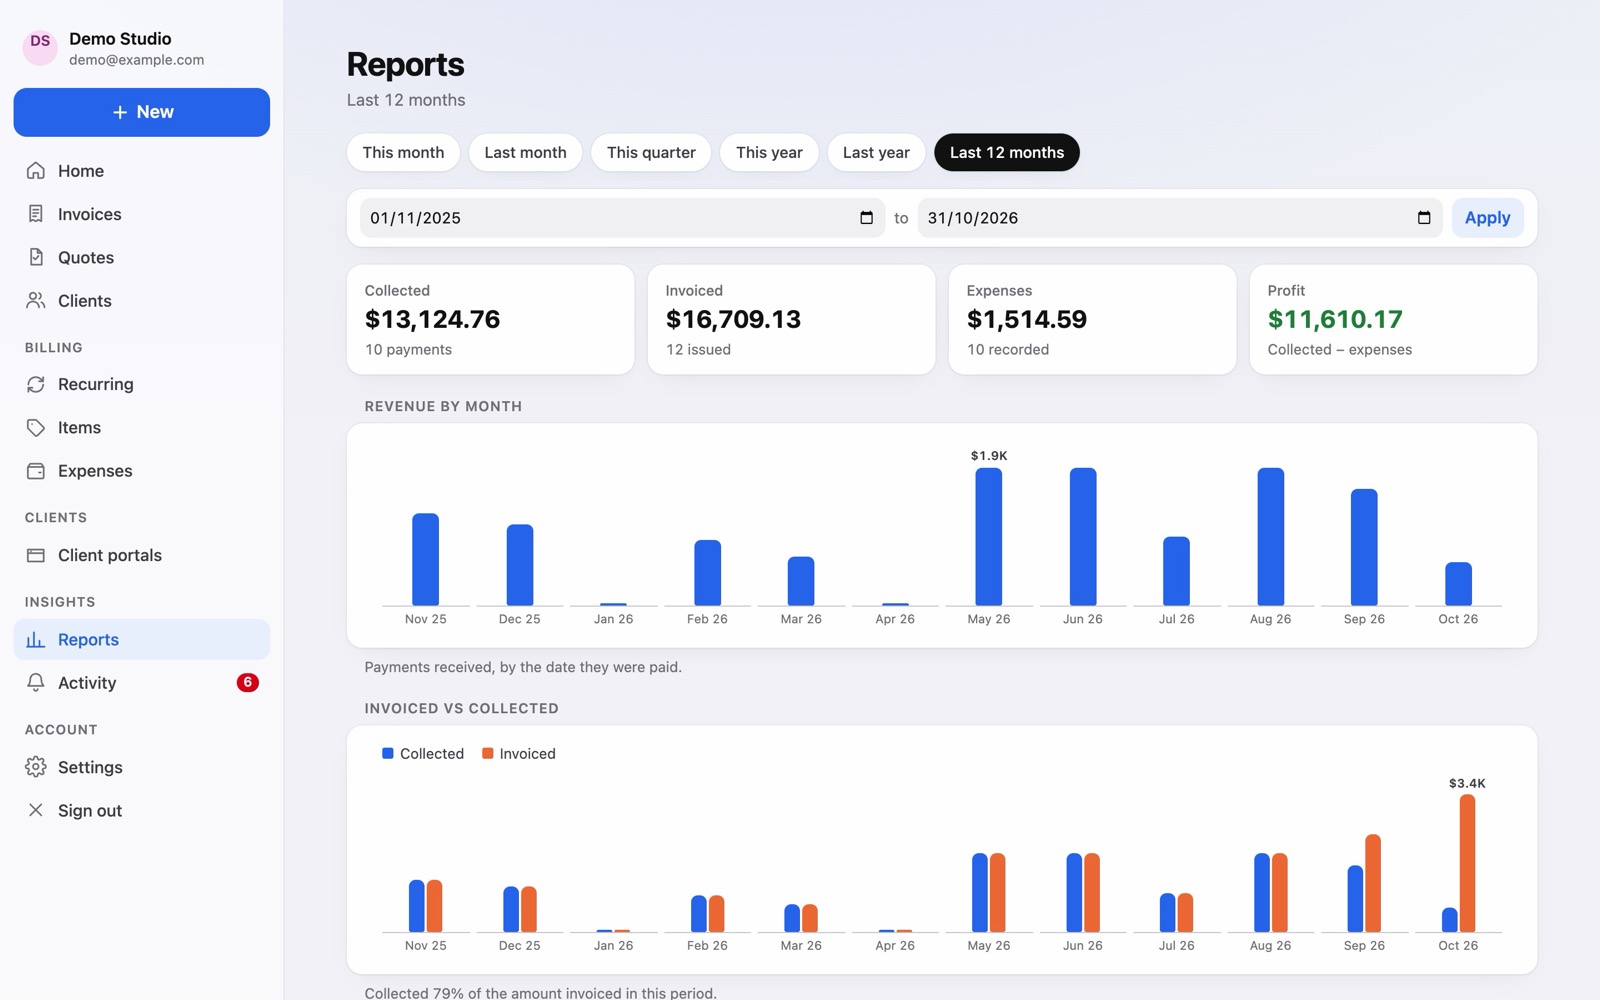Click the Recurring refresh-arrows icon

point(36,384)
